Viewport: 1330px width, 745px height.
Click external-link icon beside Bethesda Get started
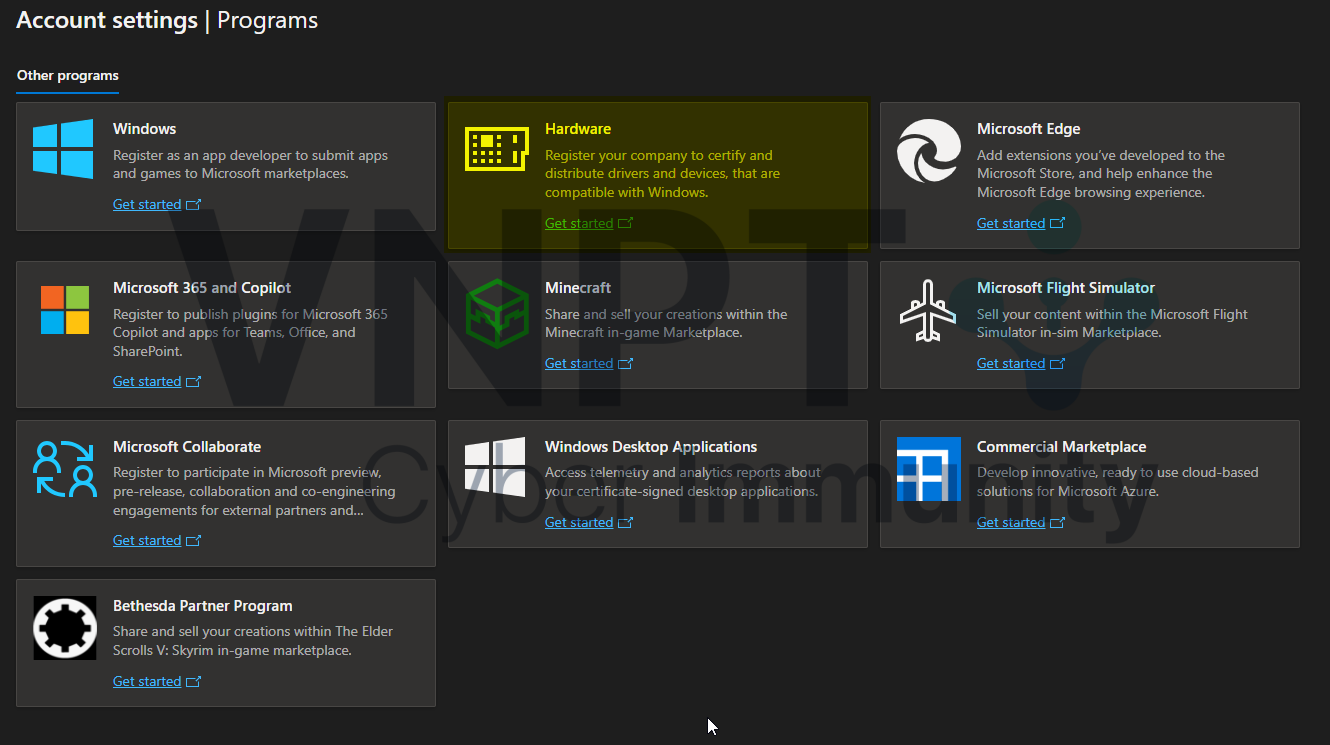coord(194,682)
